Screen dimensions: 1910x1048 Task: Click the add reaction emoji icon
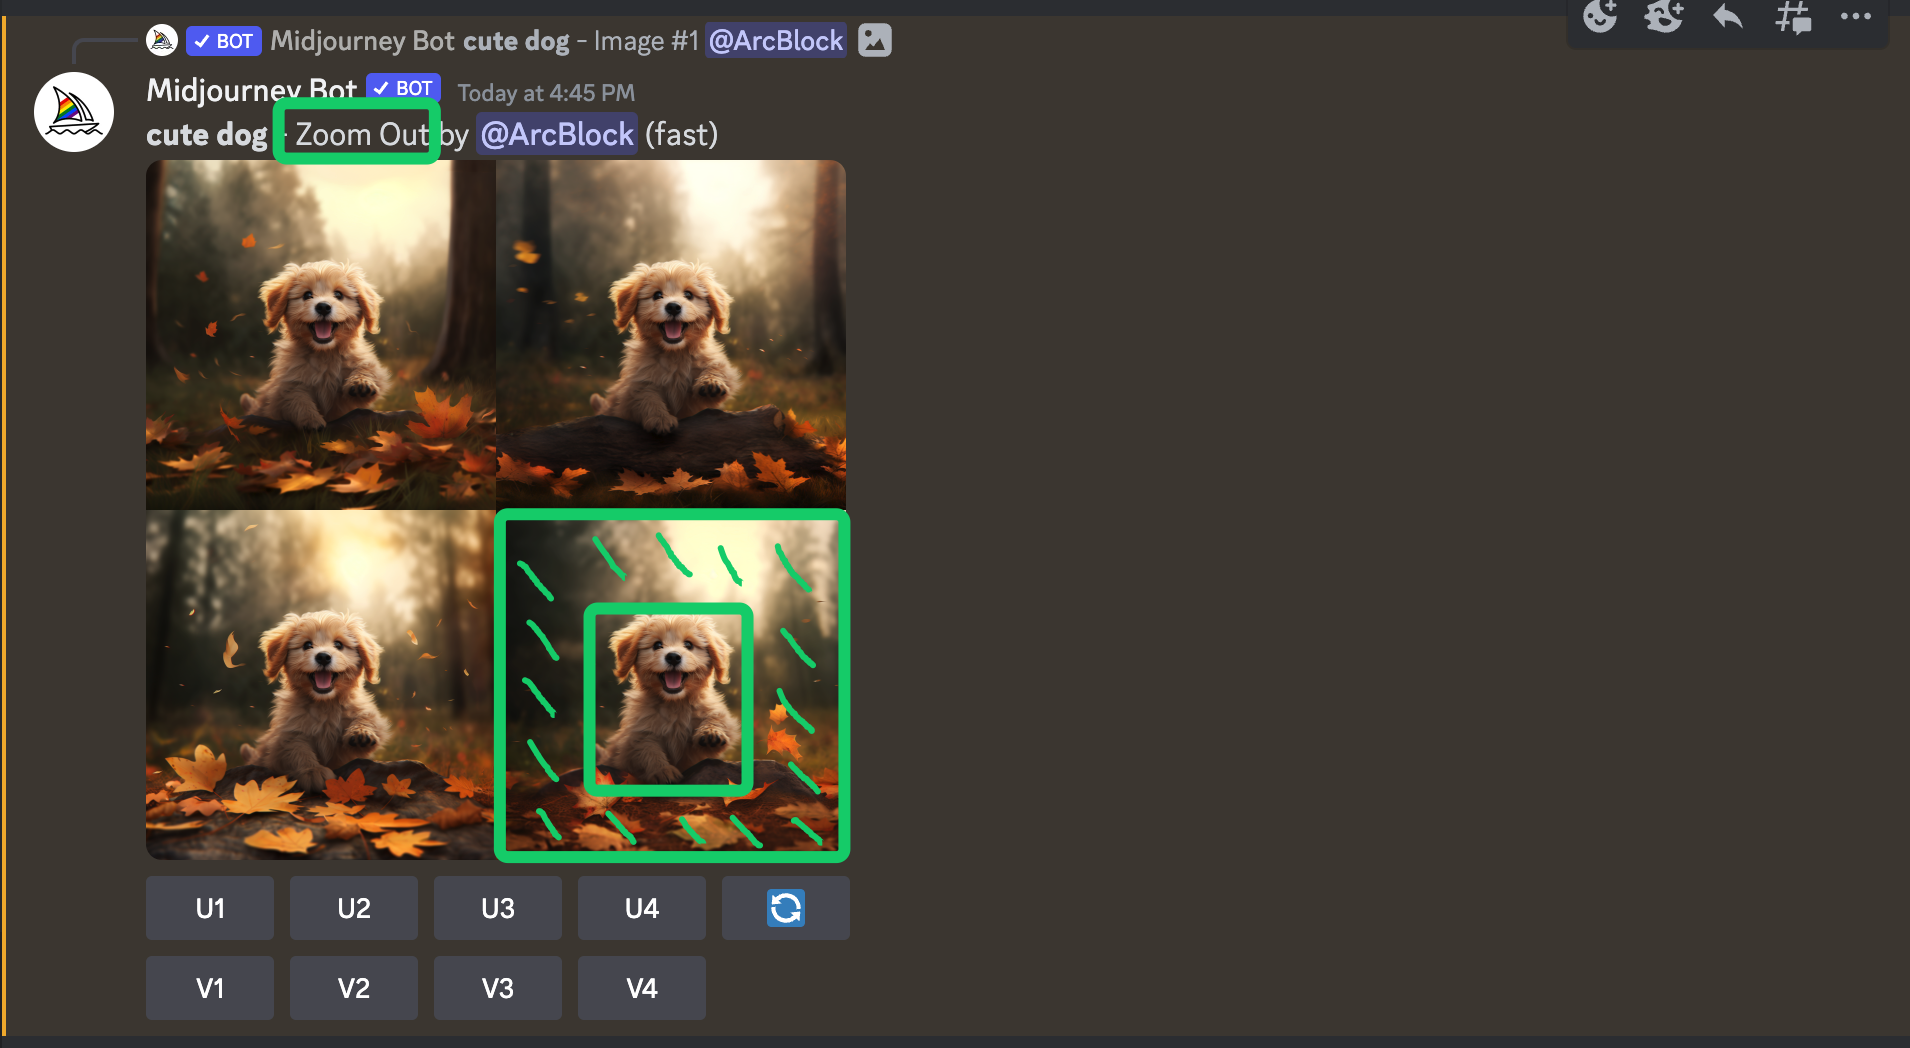pos(1600,16)
